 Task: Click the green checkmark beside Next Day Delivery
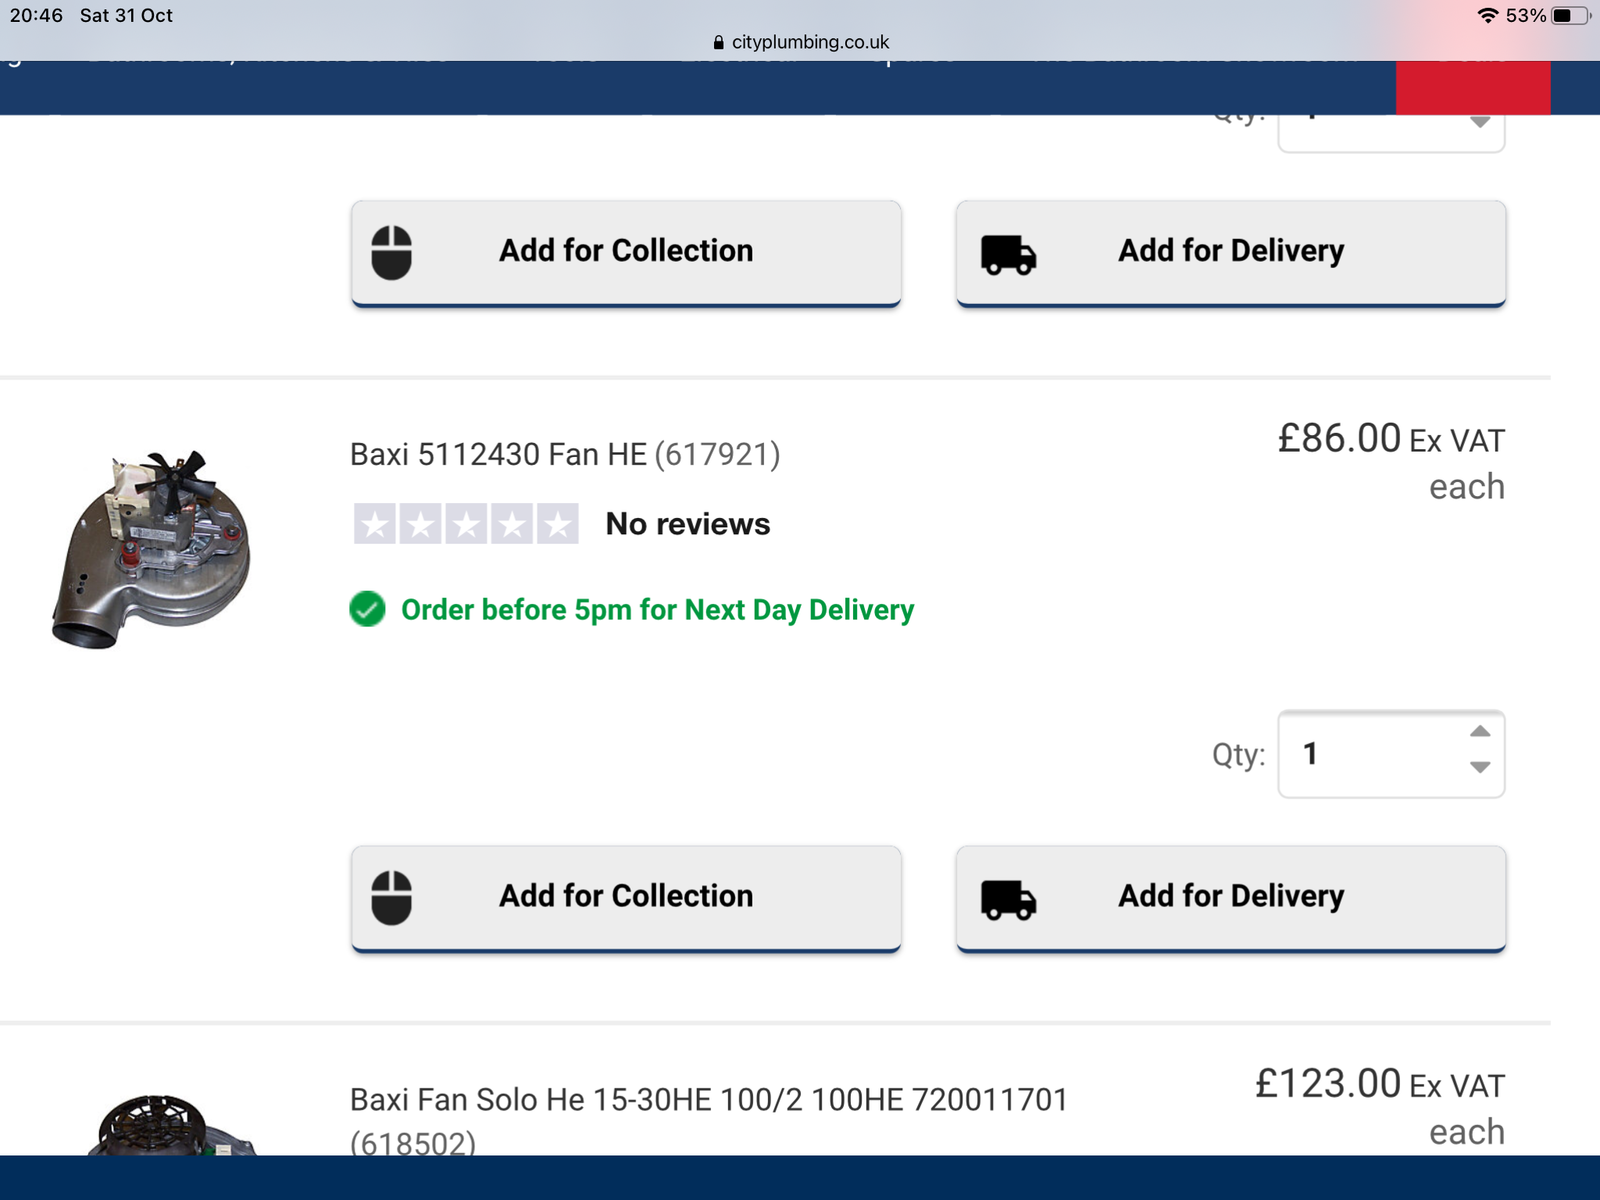367,609
